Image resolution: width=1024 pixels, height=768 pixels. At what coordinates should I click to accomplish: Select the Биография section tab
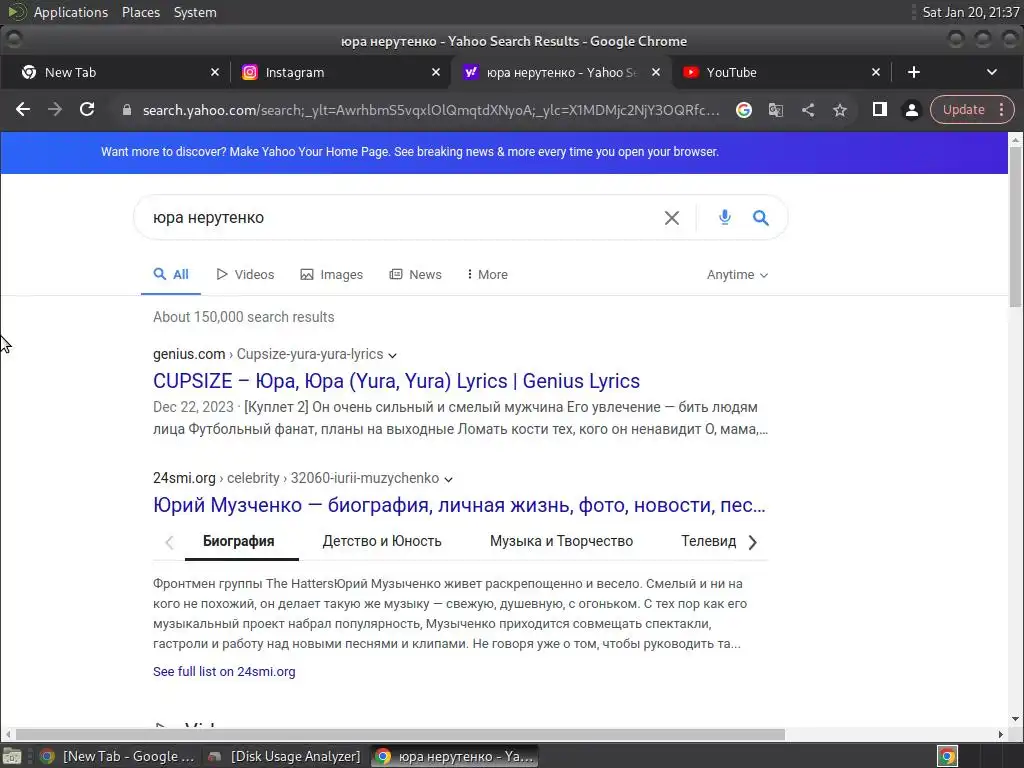coord(238,541)
